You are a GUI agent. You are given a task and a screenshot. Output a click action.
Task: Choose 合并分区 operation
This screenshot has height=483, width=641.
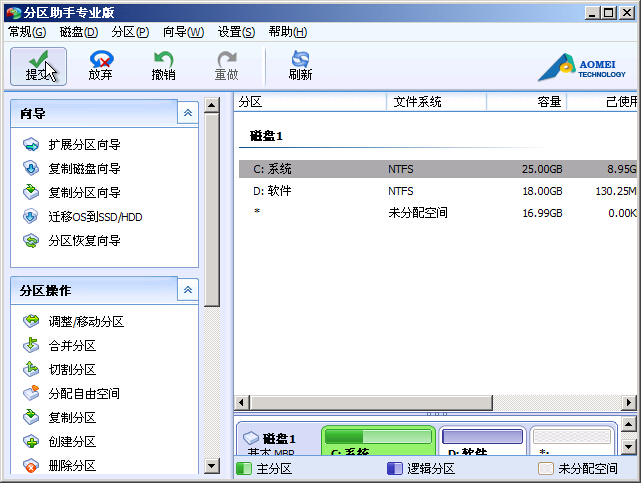72,346
